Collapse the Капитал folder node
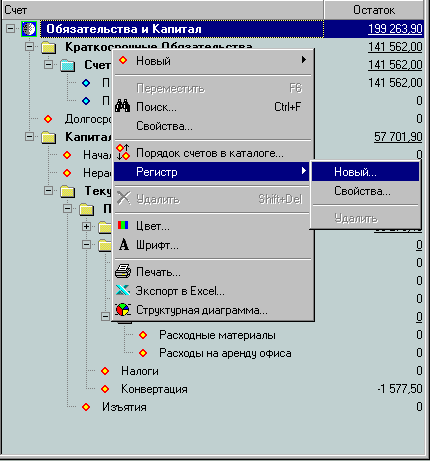 pyautogui.click(x=29, y=136)
